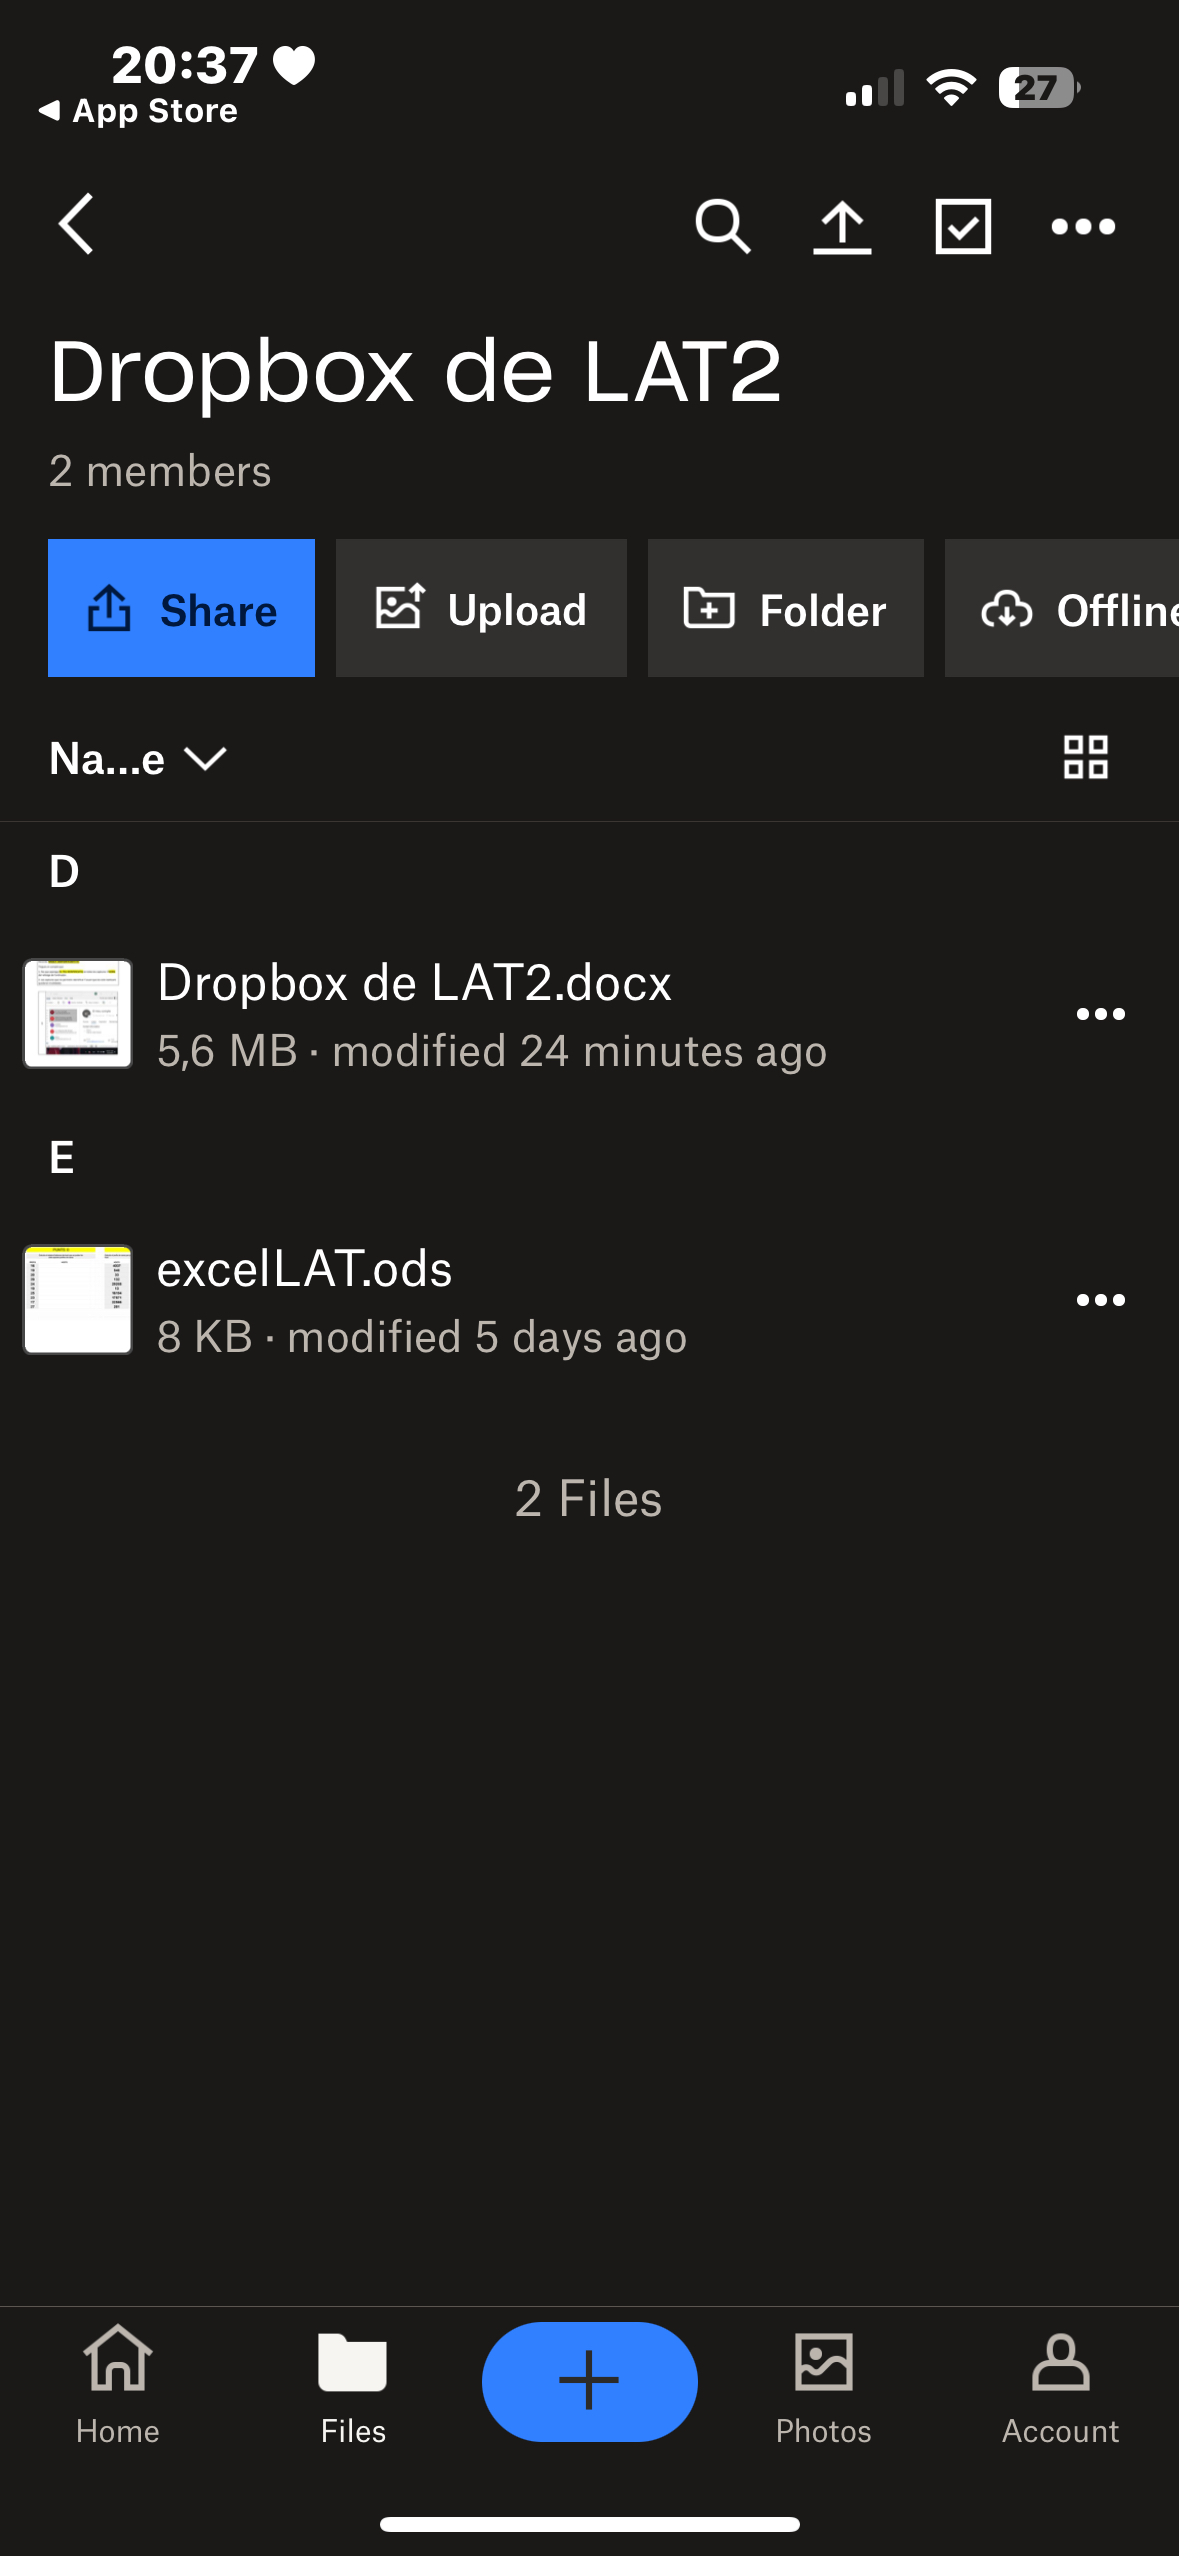Tap the upload arrow icon in header
Image resolution: width=1179 pixels, height=2556 pixels.
(842, 226)
